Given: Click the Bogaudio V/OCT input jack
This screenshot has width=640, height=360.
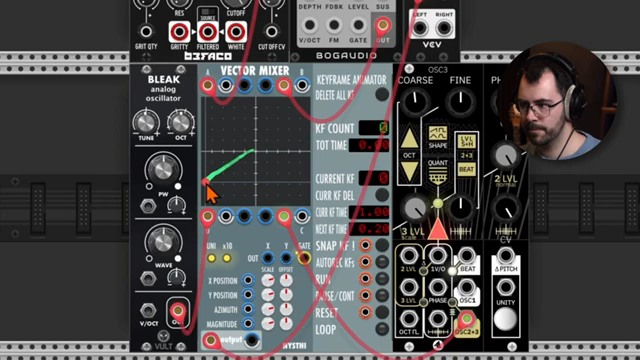Looking at the screenshot, I should pos(309,25).
